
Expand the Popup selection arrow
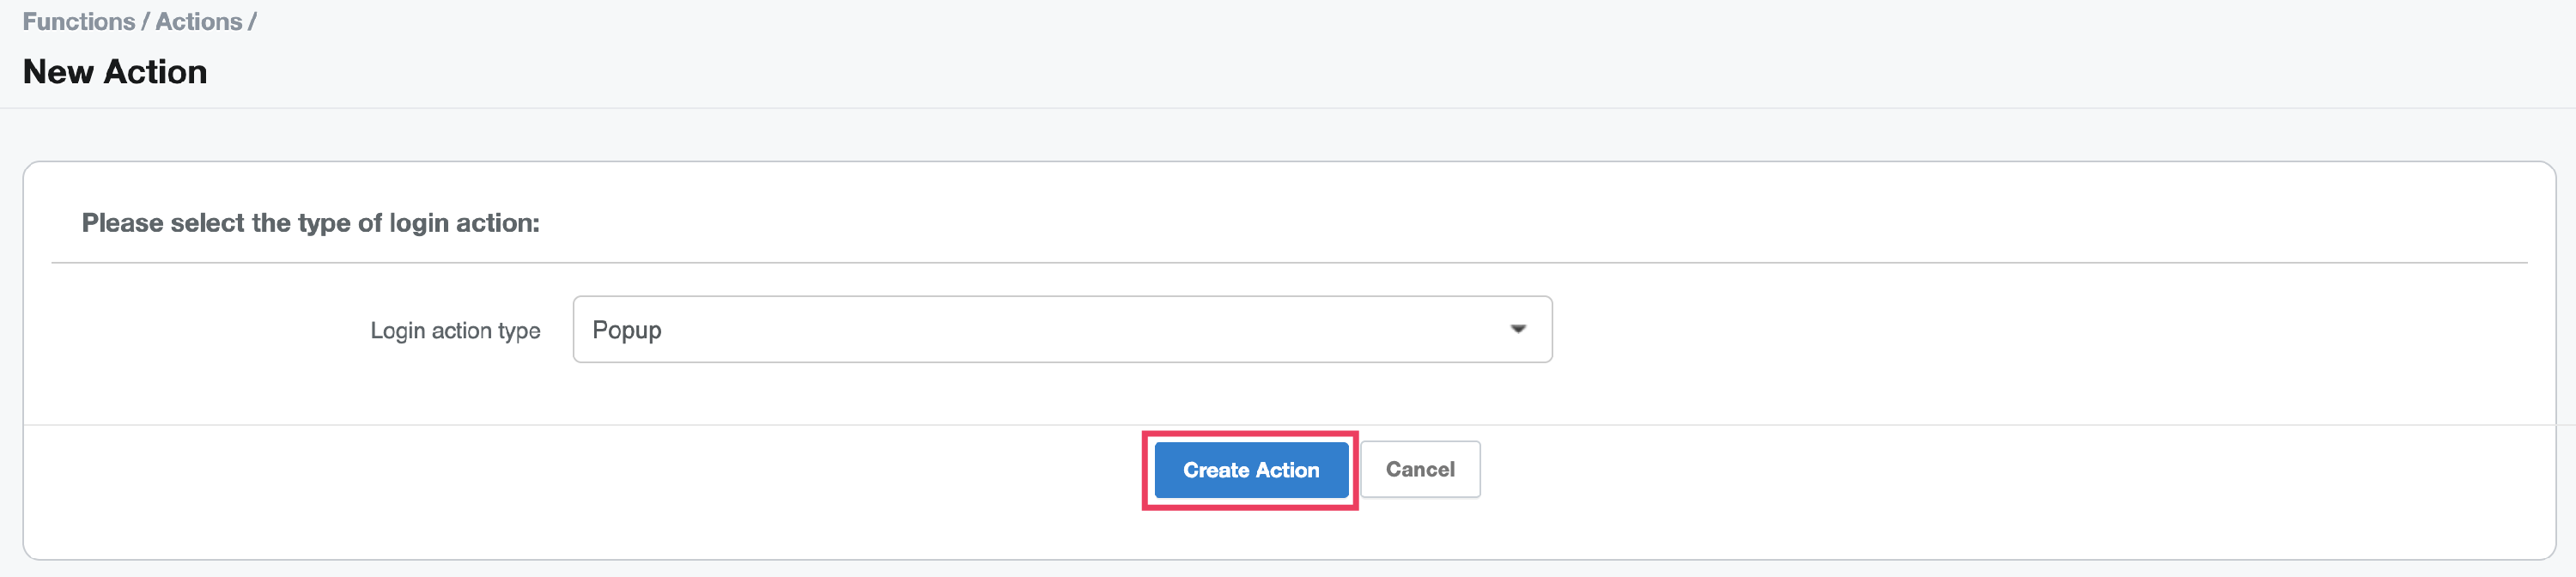(1517, 329)
